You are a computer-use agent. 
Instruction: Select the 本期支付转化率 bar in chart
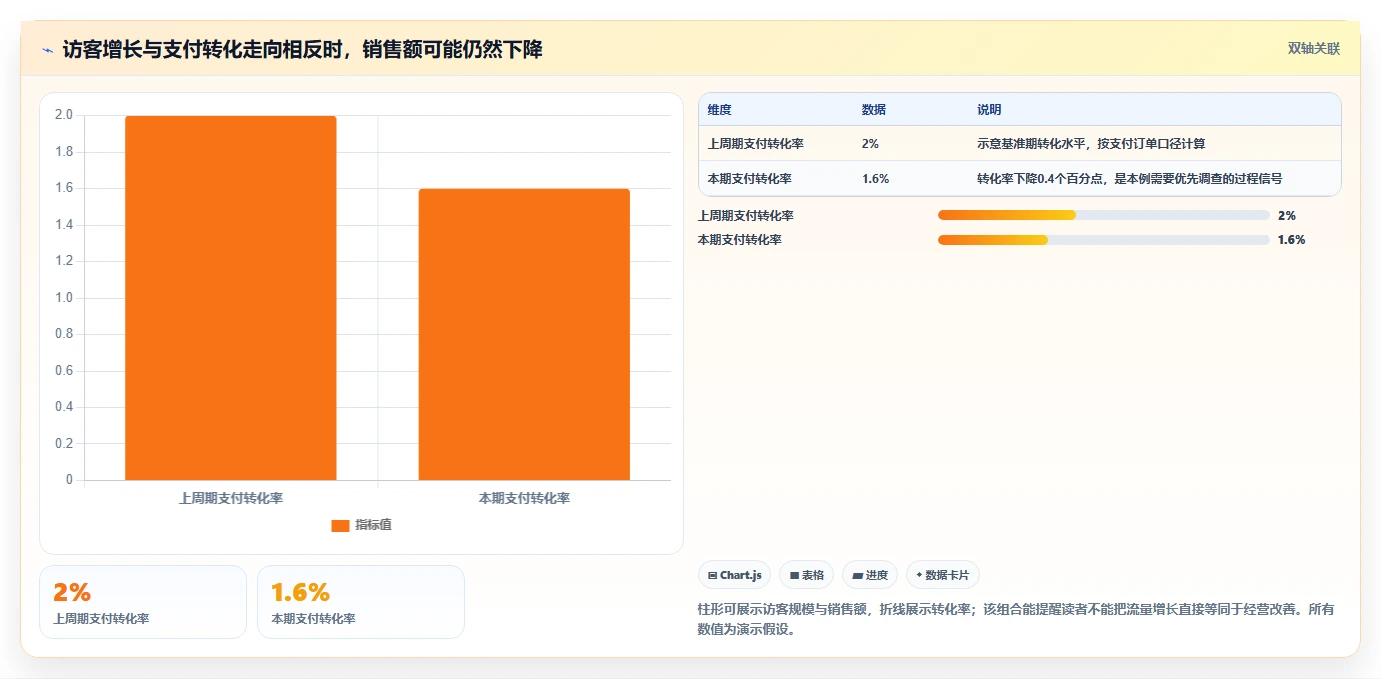(524, 334)
